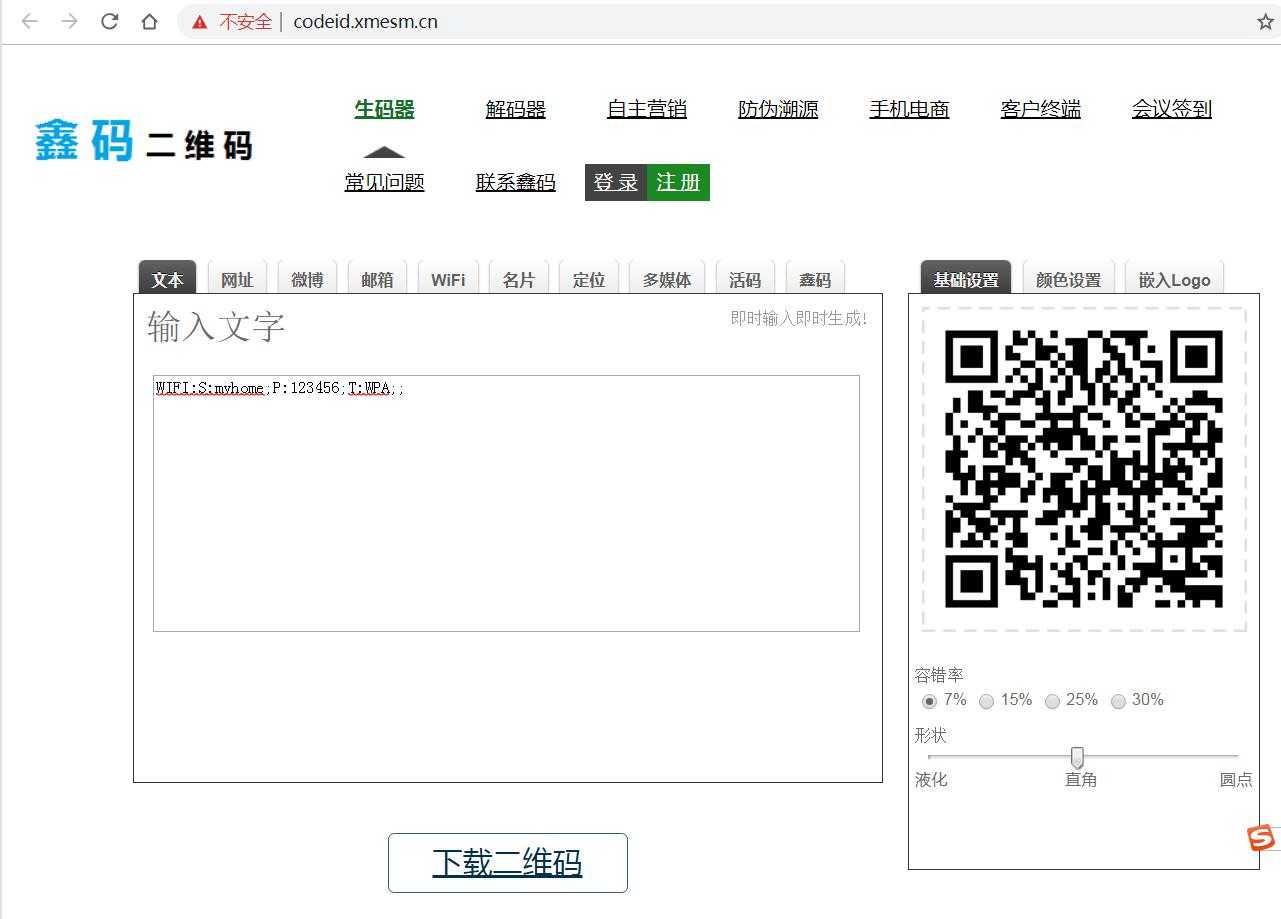Open the 会议签到 nav link

point(1172,109)
